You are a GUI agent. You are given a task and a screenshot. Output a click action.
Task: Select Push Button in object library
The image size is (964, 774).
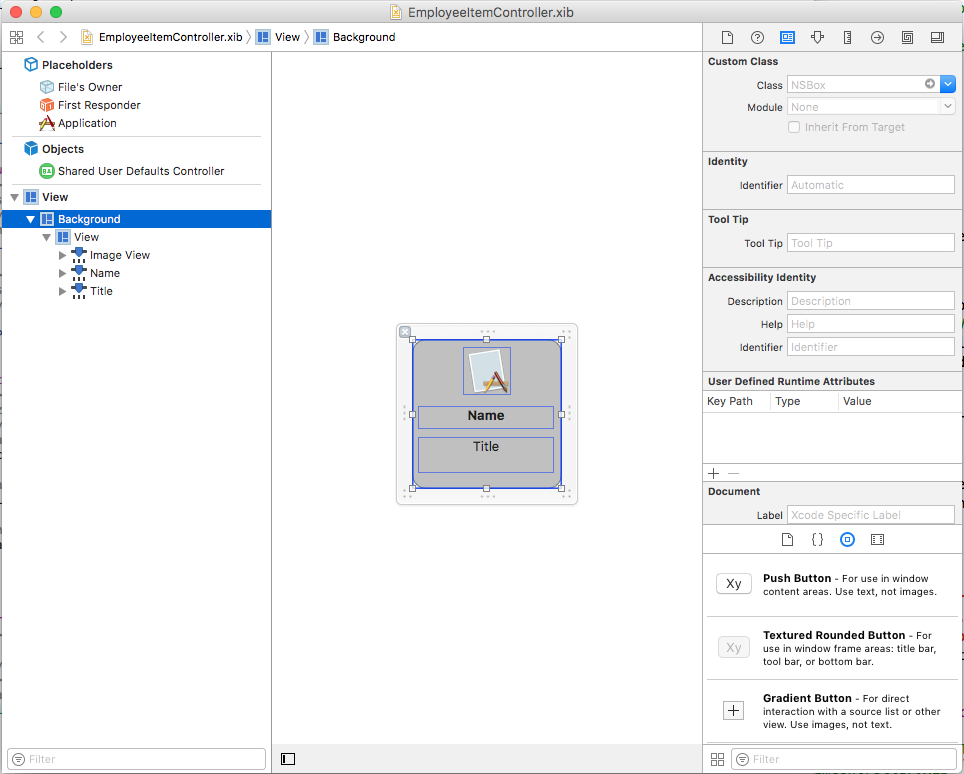833,585
